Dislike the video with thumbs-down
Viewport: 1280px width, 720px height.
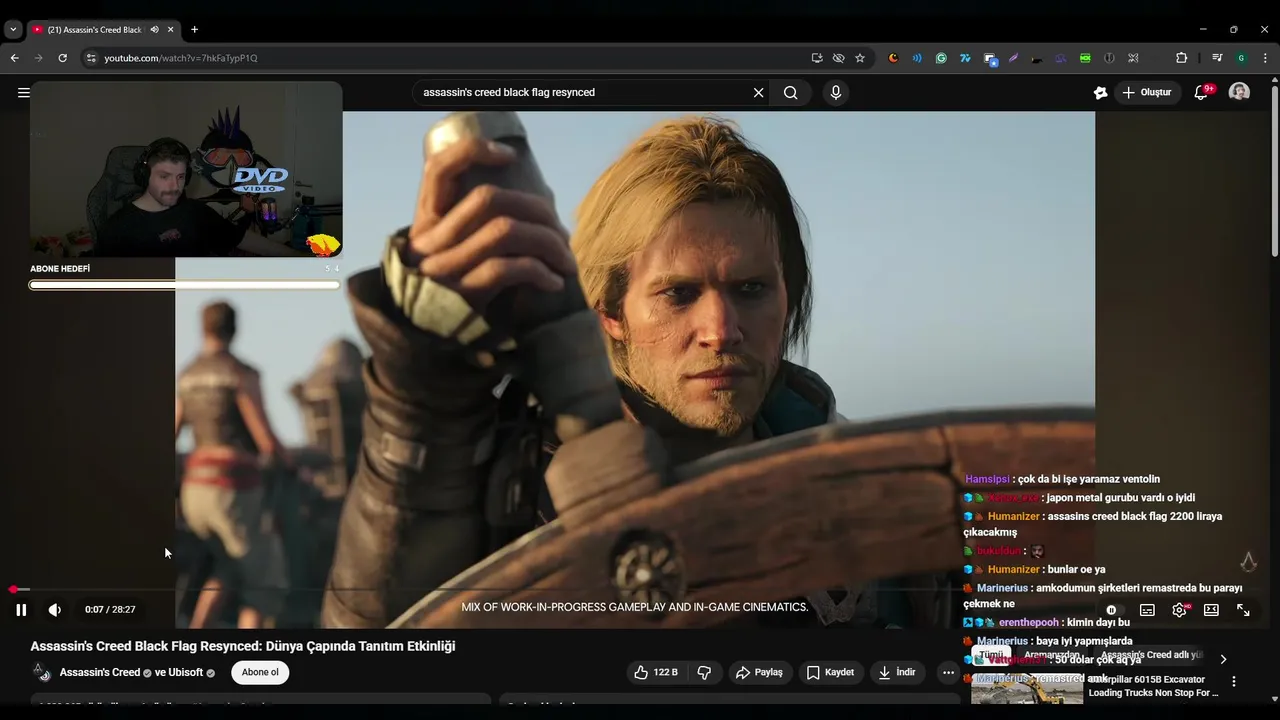click(x=704, y=672)
